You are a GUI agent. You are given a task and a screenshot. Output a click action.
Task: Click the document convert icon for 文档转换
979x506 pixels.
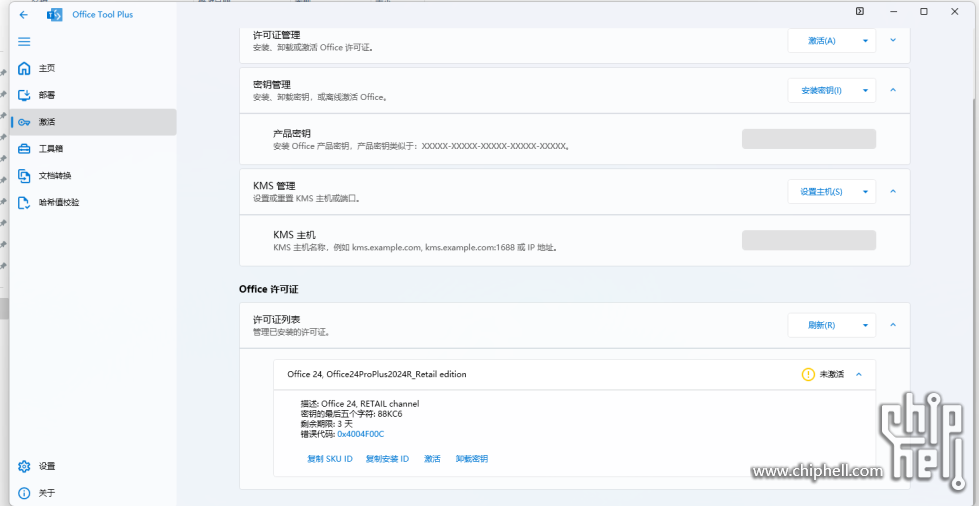(x=24, y=176)
